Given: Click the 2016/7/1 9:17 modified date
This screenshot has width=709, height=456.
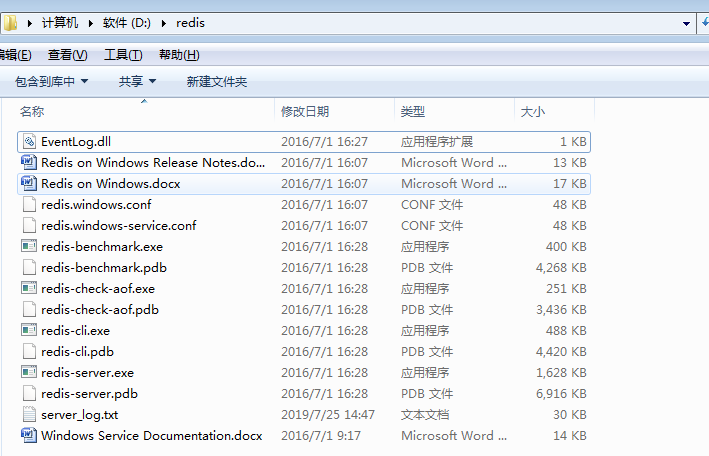Looking at the screenshot, I should click(x=321, y=435).
